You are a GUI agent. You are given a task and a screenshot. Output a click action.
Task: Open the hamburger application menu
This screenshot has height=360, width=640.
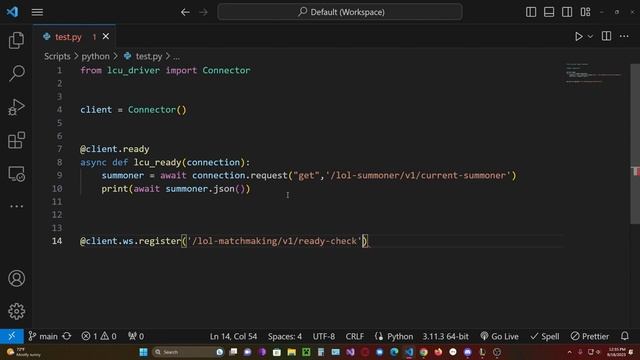coord(37,12)
